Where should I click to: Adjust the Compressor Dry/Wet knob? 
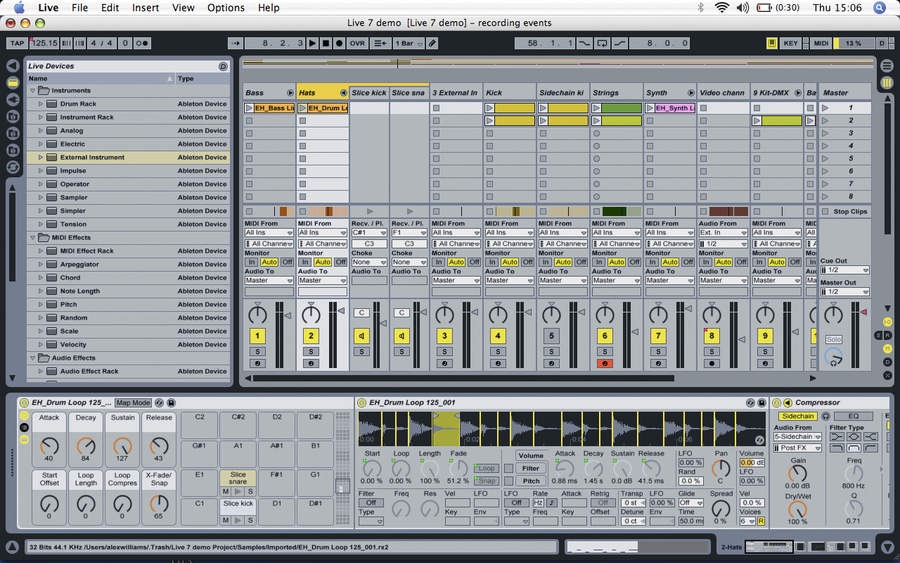click(797, 509)
